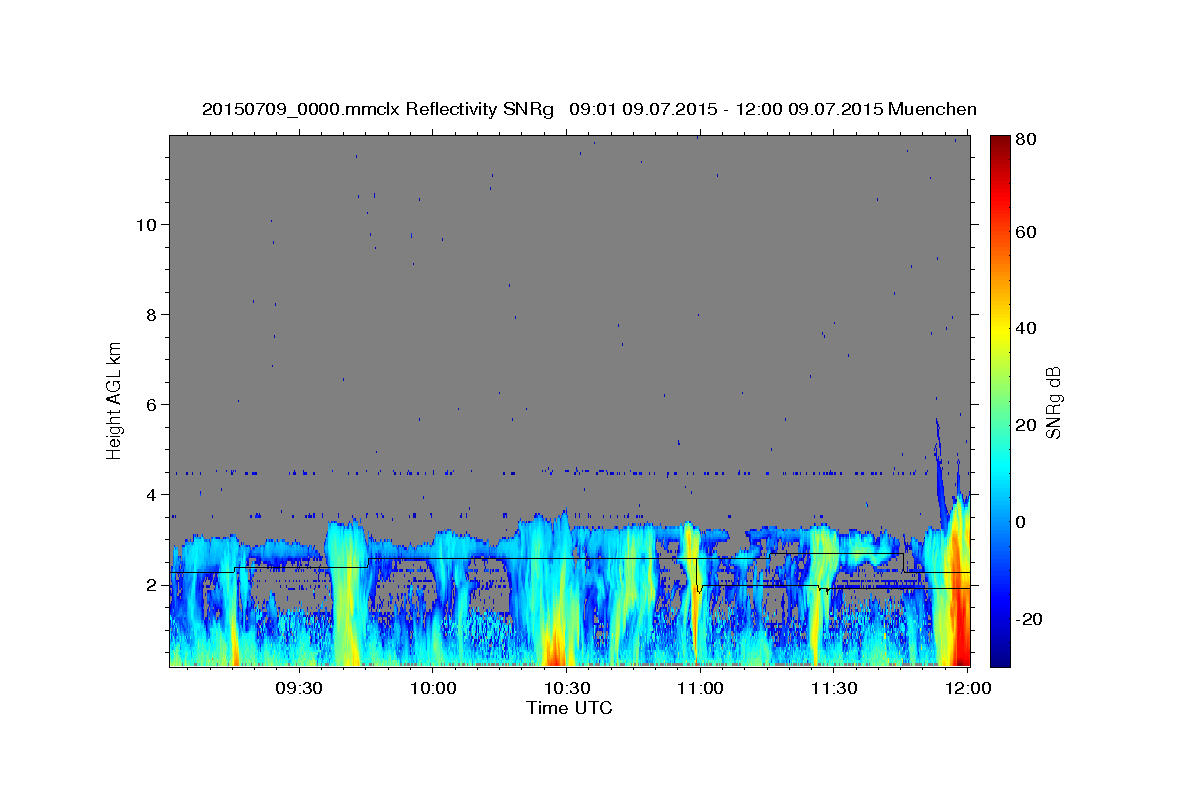Click the 'Height AGL km' axis label
Image resolution: width=1200 pixels, height=800 pixels.
(114, 400)
